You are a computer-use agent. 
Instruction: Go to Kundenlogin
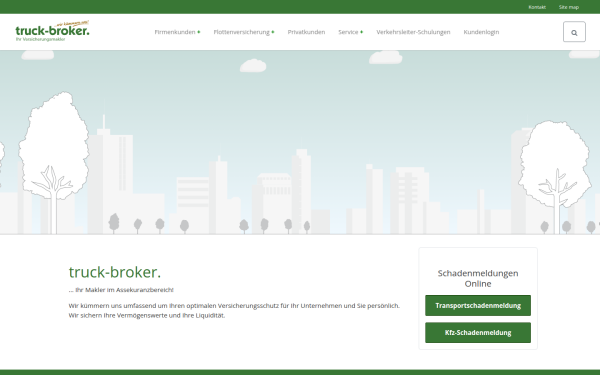[x=481, y=32]
